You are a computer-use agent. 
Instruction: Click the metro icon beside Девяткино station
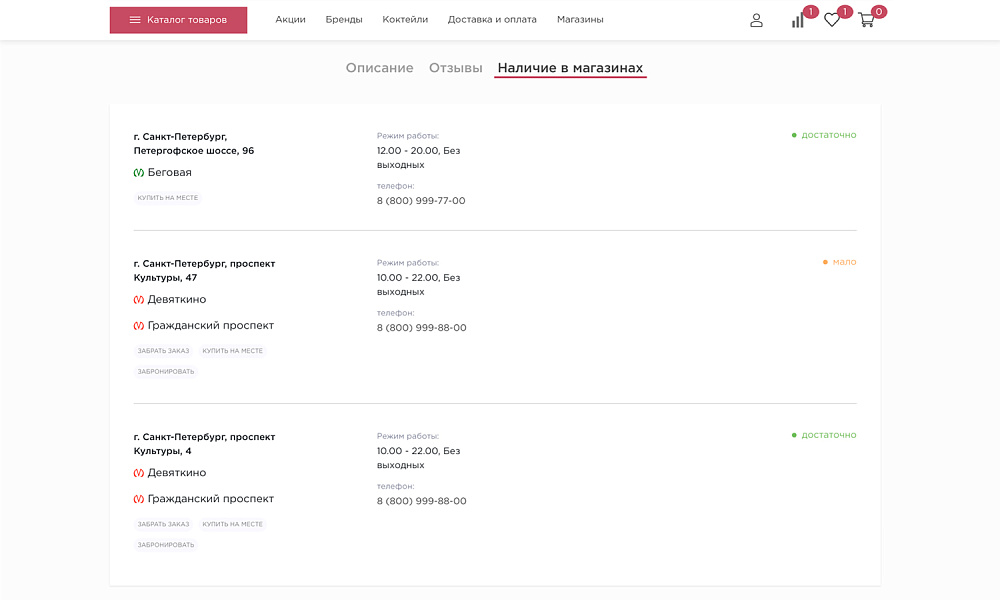click(x=137, y=298)
